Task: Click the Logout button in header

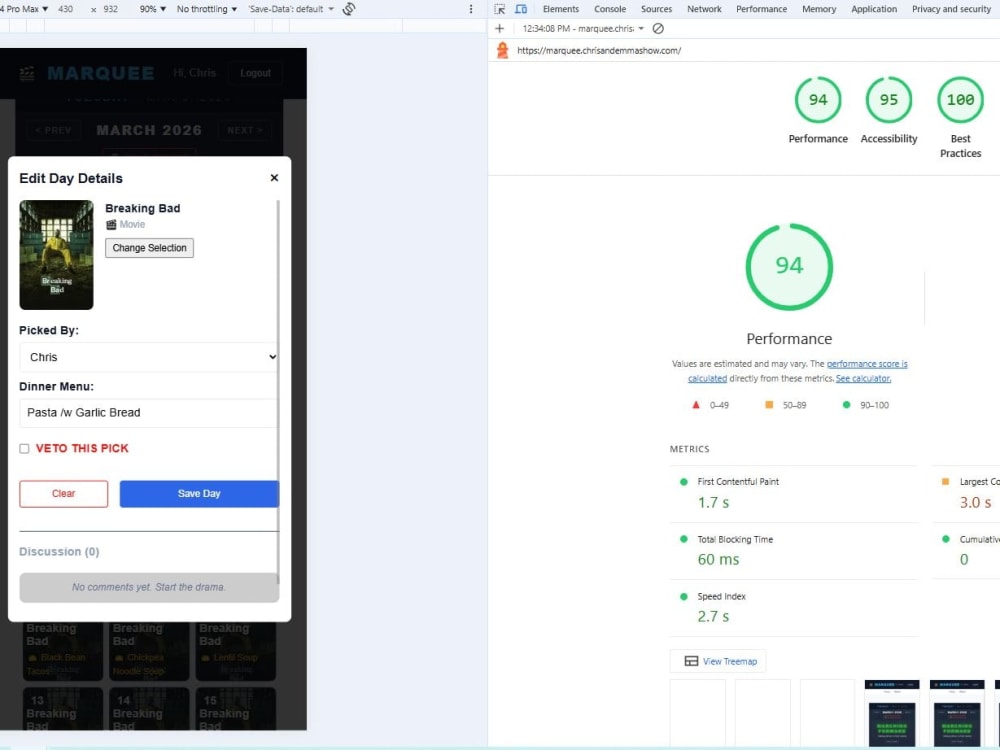Action: tap(255, 73)
